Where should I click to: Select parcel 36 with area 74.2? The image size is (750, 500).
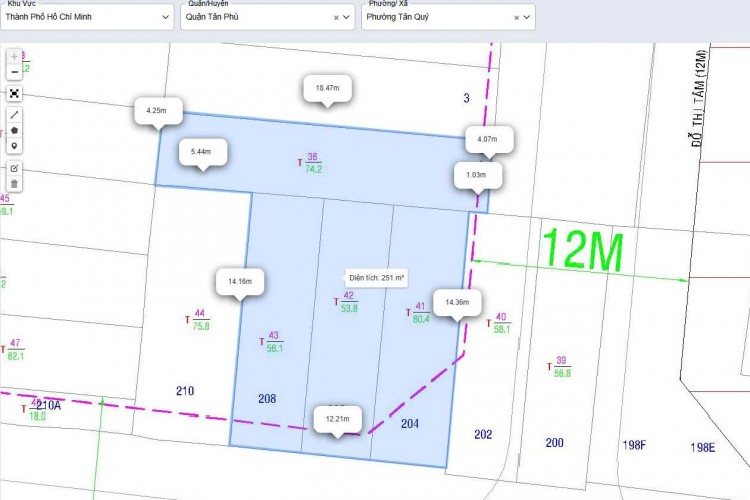point(310,163)
